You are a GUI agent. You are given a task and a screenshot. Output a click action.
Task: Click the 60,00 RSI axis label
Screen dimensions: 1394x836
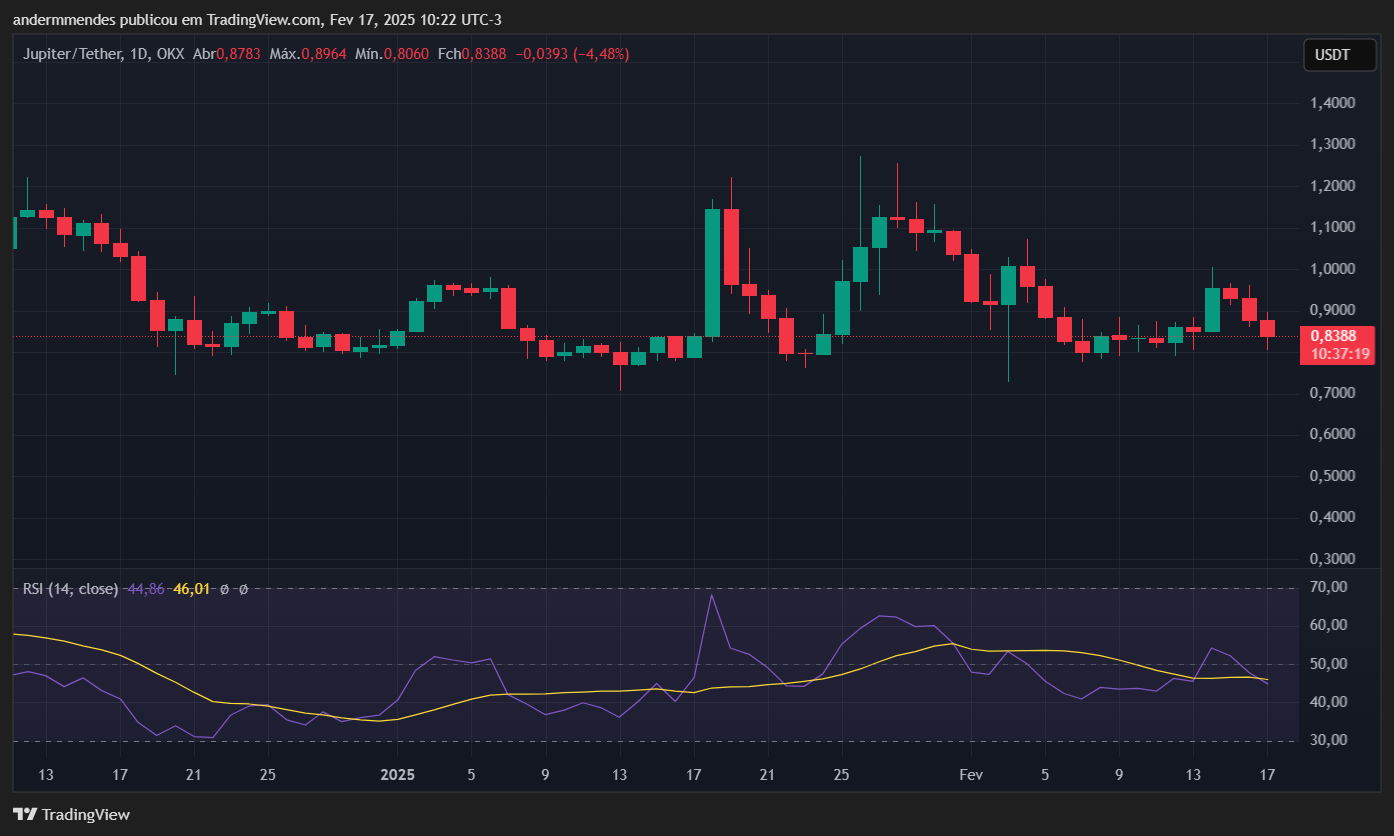click(x=1330, y=625)
